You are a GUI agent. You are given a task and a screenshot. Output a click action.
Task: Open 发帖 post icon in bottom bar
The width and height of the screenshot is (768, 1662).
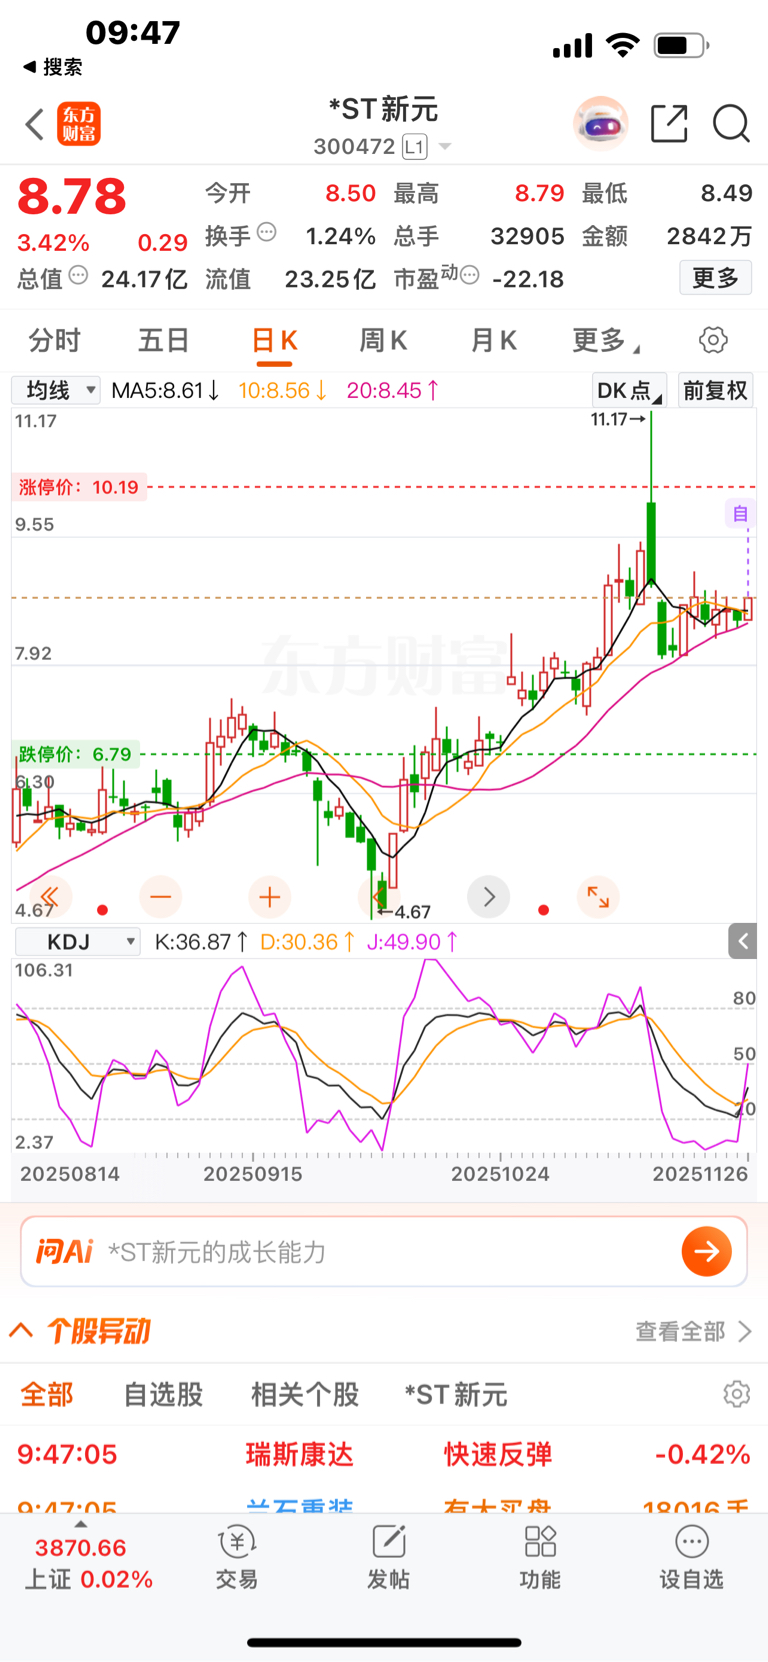pos(388,1557)
